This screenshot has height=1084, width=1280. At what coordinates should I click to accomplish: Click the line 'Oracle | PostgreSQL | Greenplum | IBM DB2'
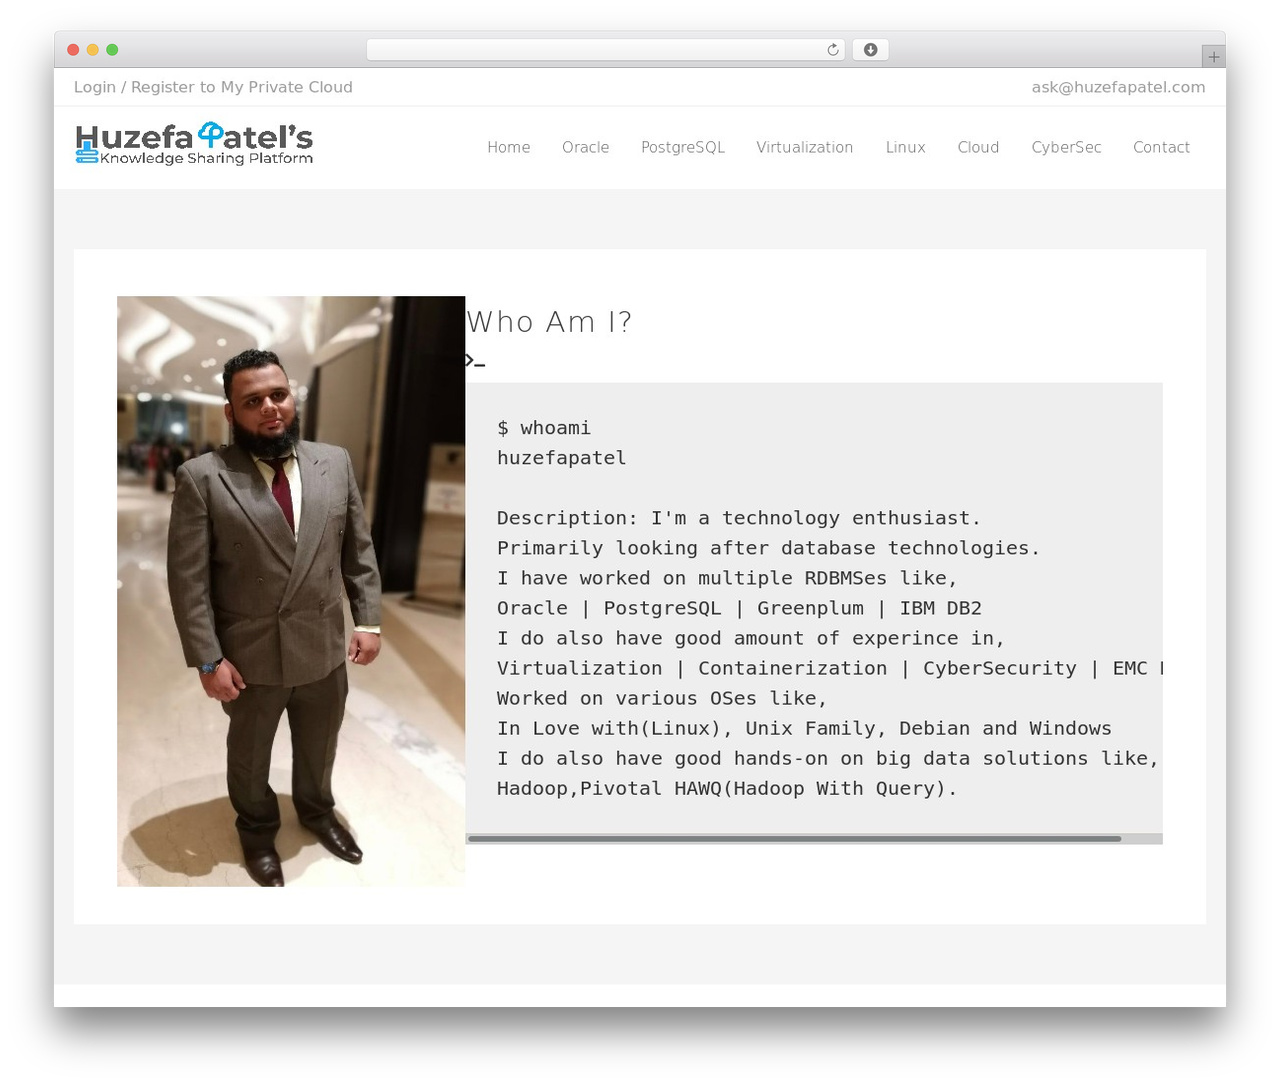pos(739,608)
